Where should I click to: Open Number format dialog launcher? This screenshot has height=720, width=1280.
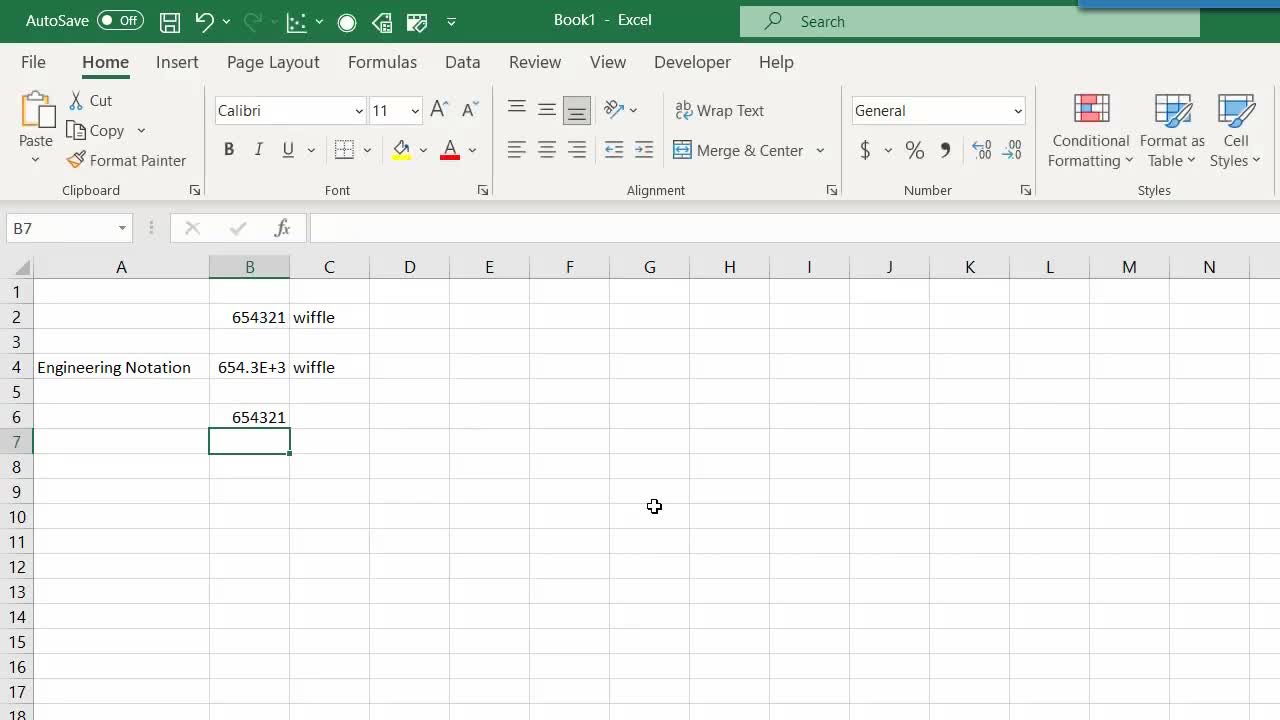[x=1026, y=190]
